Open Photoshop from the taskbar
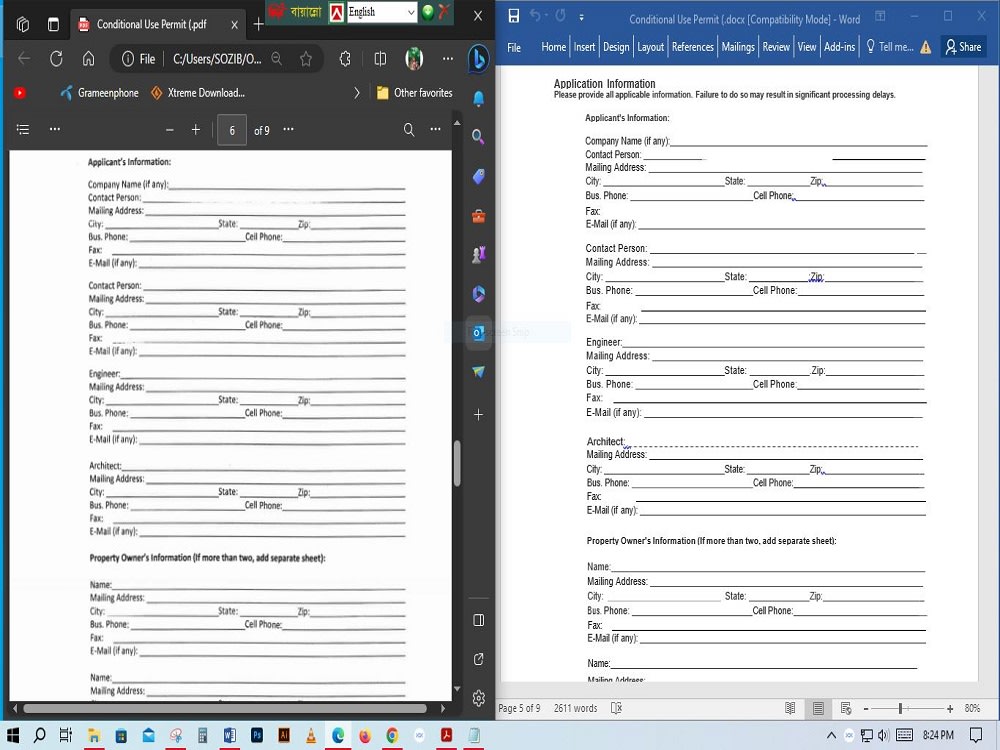This screenshot has width=1000, height=750. (257, 735)
